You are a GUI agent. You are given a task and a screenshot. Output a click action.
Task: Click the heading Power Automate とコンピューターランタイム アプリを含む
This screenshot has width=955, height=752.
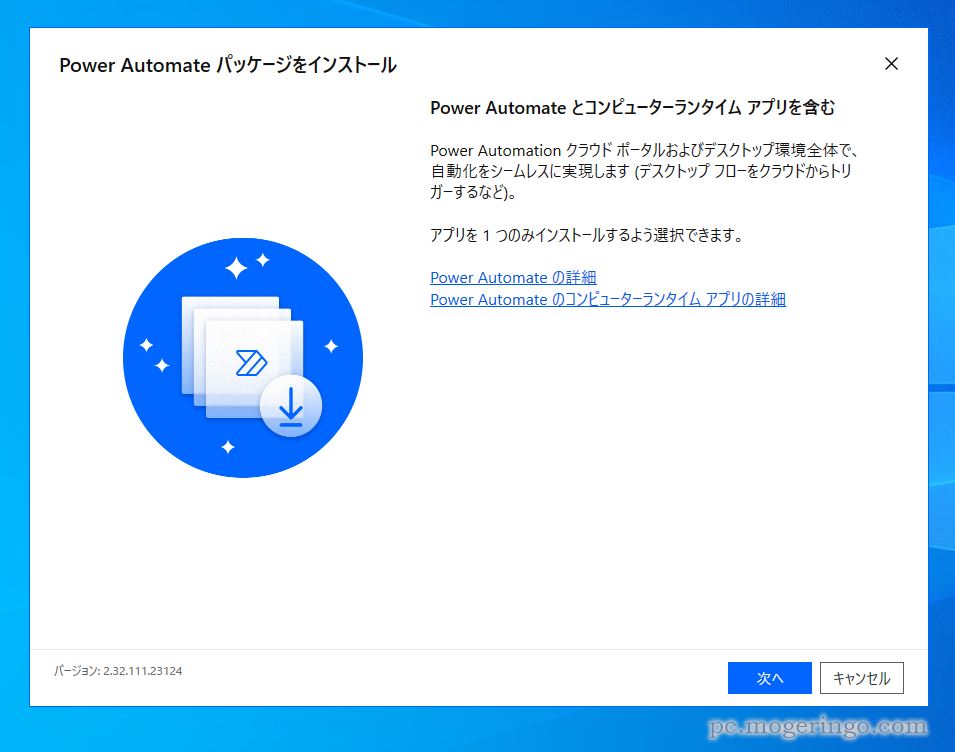pyautogui.click(x=632, y=107)
